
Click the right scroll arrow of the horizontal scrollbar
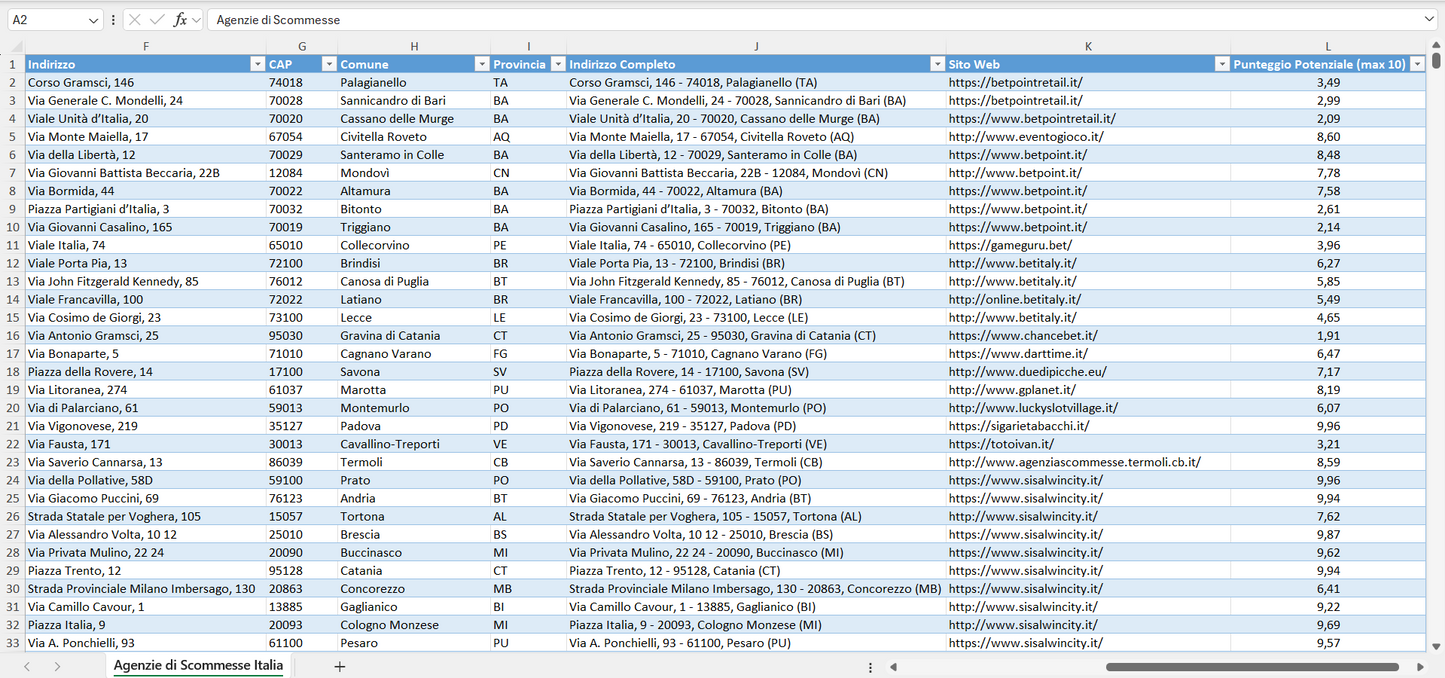tap(1421, 666)
